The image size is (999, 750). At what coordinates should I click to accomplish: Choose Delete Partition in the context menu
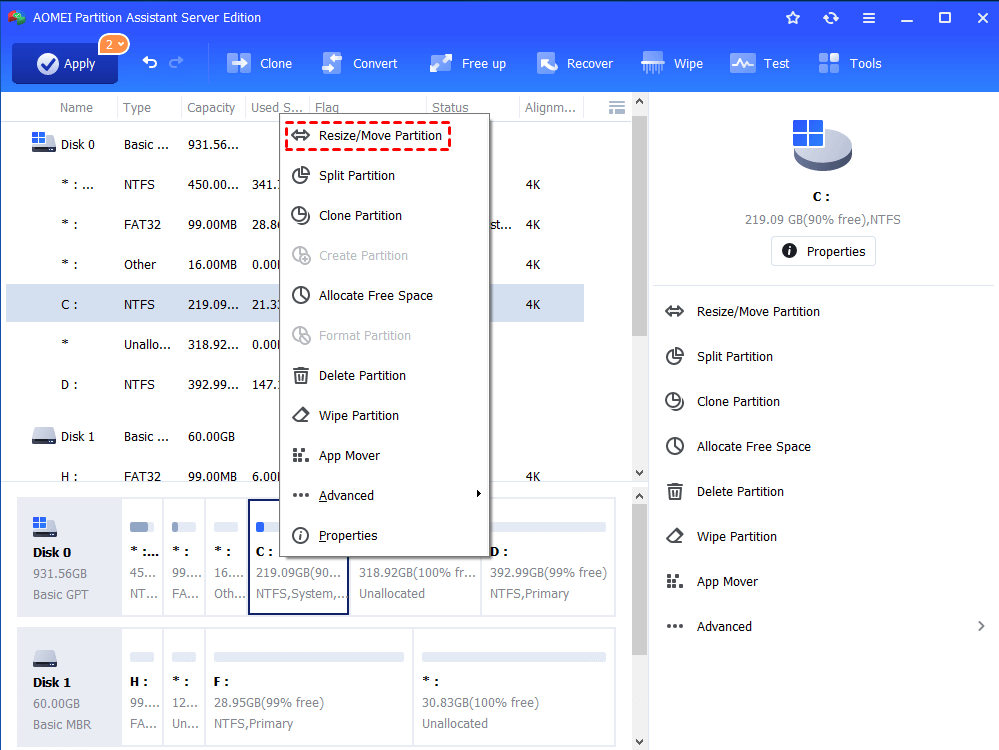(x=385, y=375)
